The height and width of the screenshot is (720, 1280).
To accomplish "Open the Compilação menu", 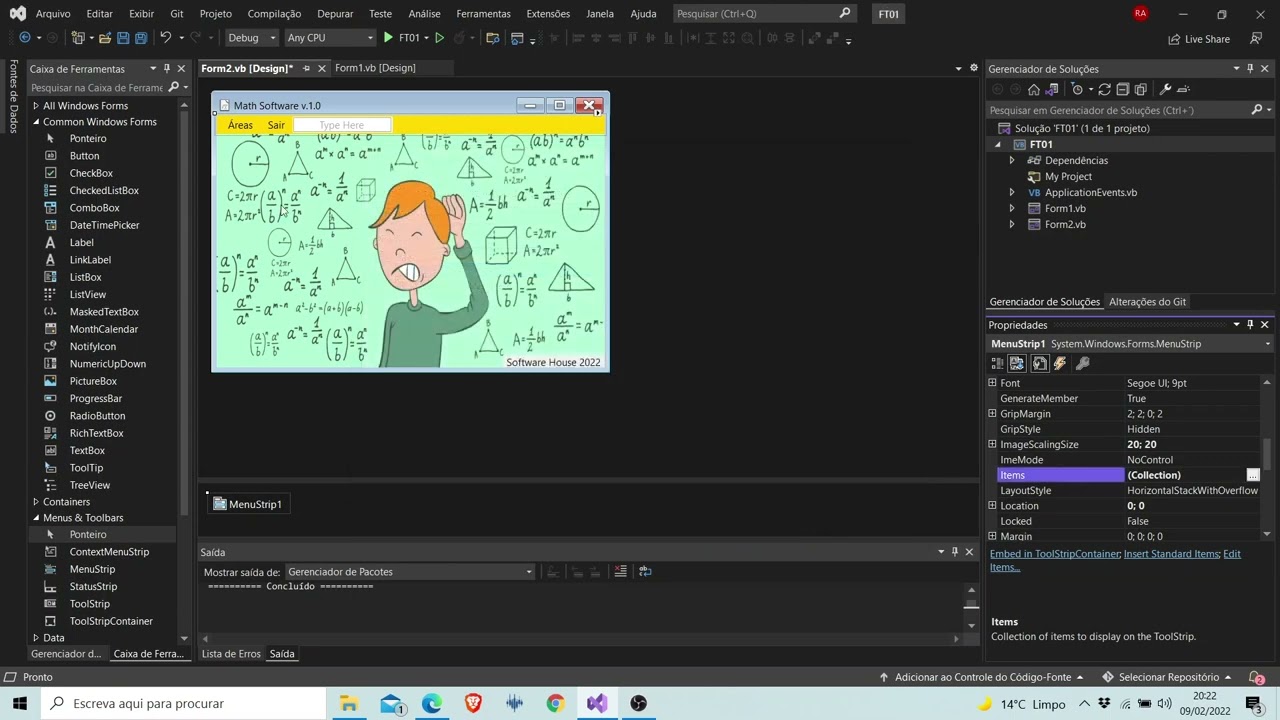I will coord(274,14).
